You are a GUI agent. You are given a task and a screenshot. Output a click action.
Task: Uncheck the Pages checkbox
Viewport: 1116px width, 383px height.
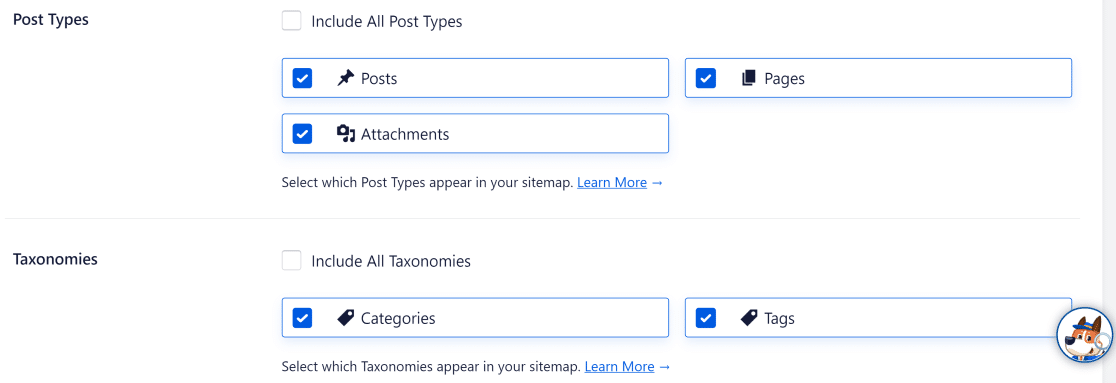(x=705, y=78)
